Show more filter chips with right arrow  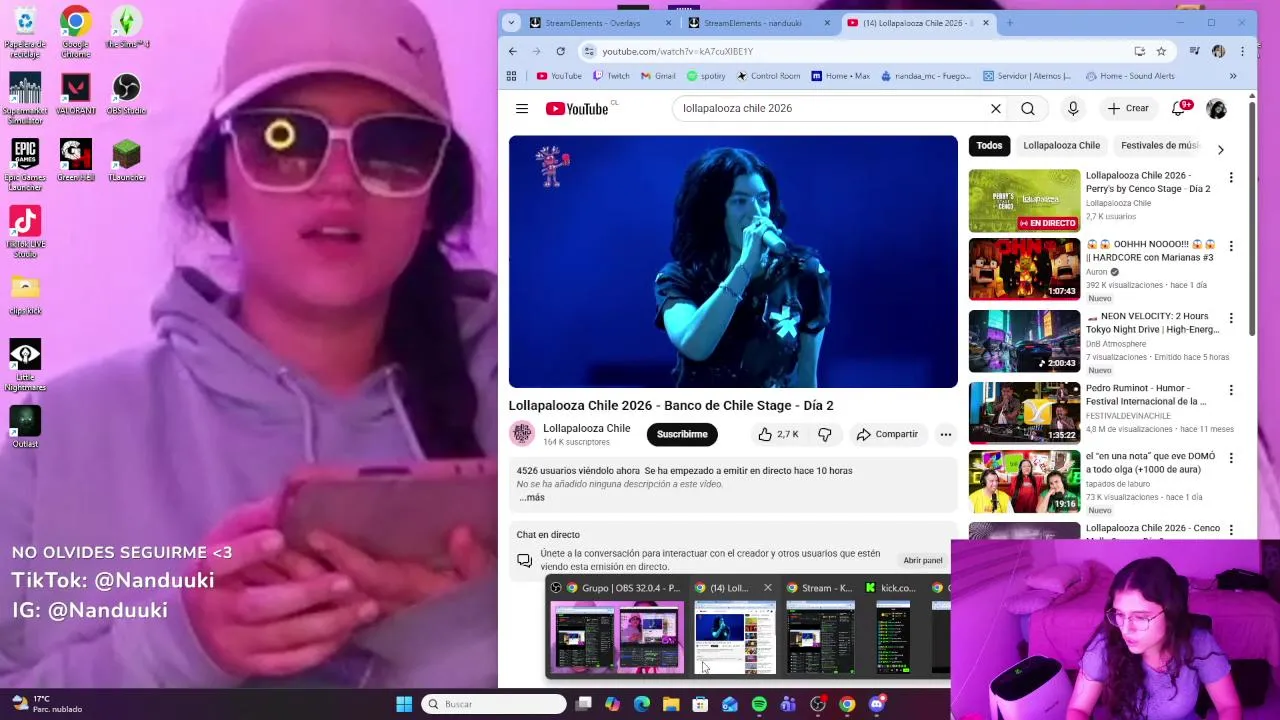click(x=1220, y=149)
